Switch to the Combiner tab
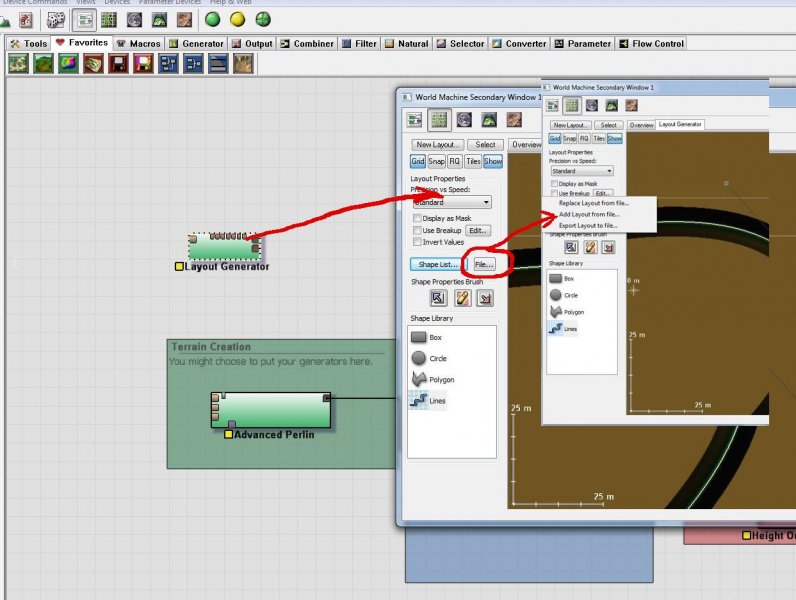The width and height of the screenshot is (796, 600). click(x=307, y=44)
